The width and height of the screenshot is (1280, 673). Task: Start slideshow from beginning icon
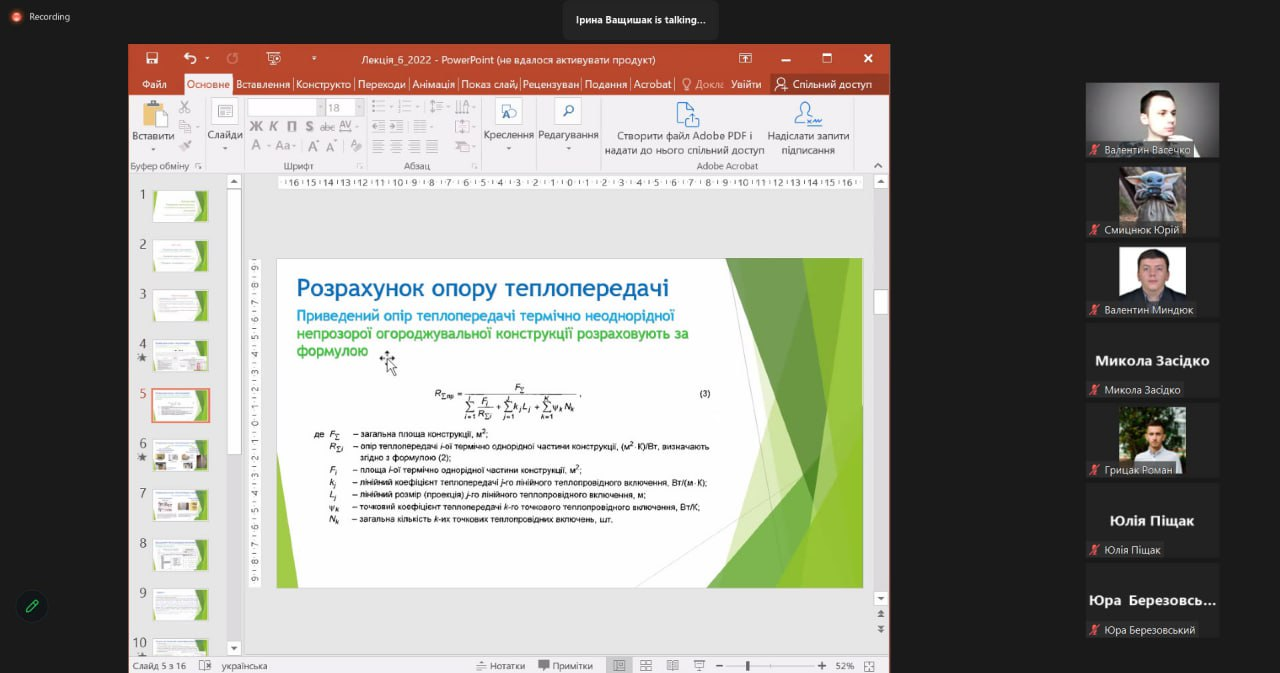point(273,58)
